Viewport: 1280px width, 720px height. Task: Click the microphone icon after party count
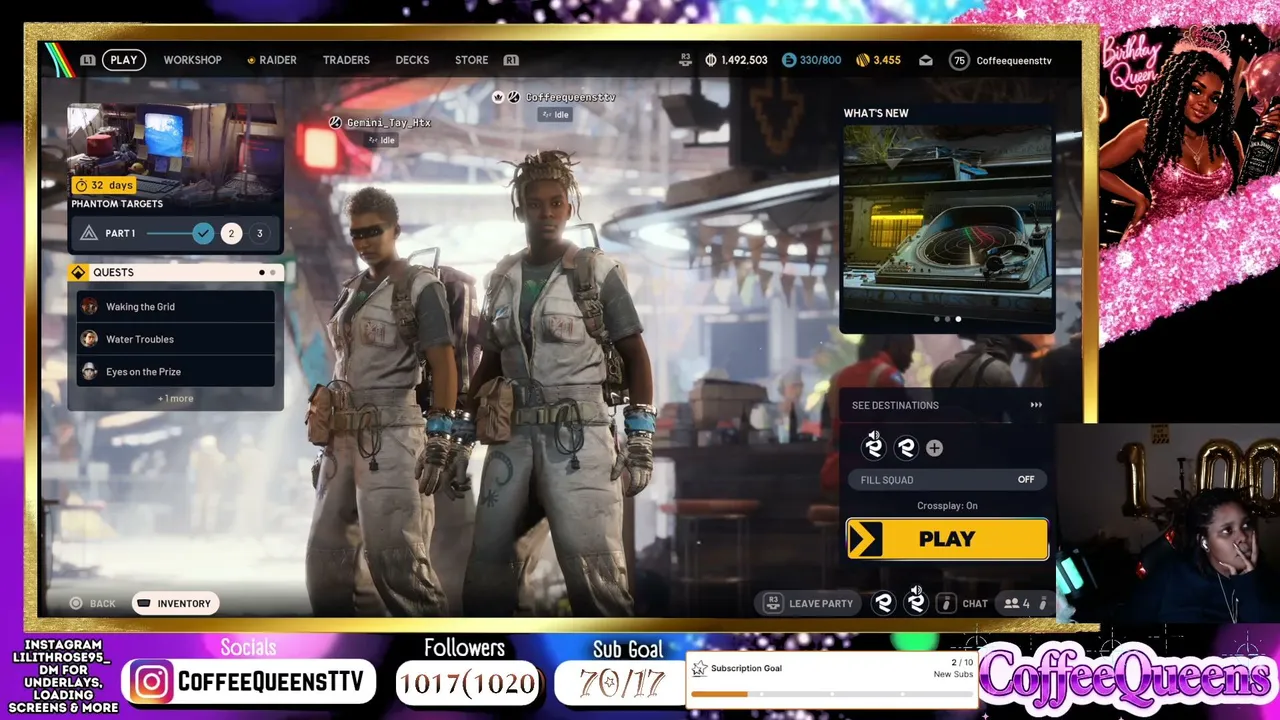[x=1042, y=603]
